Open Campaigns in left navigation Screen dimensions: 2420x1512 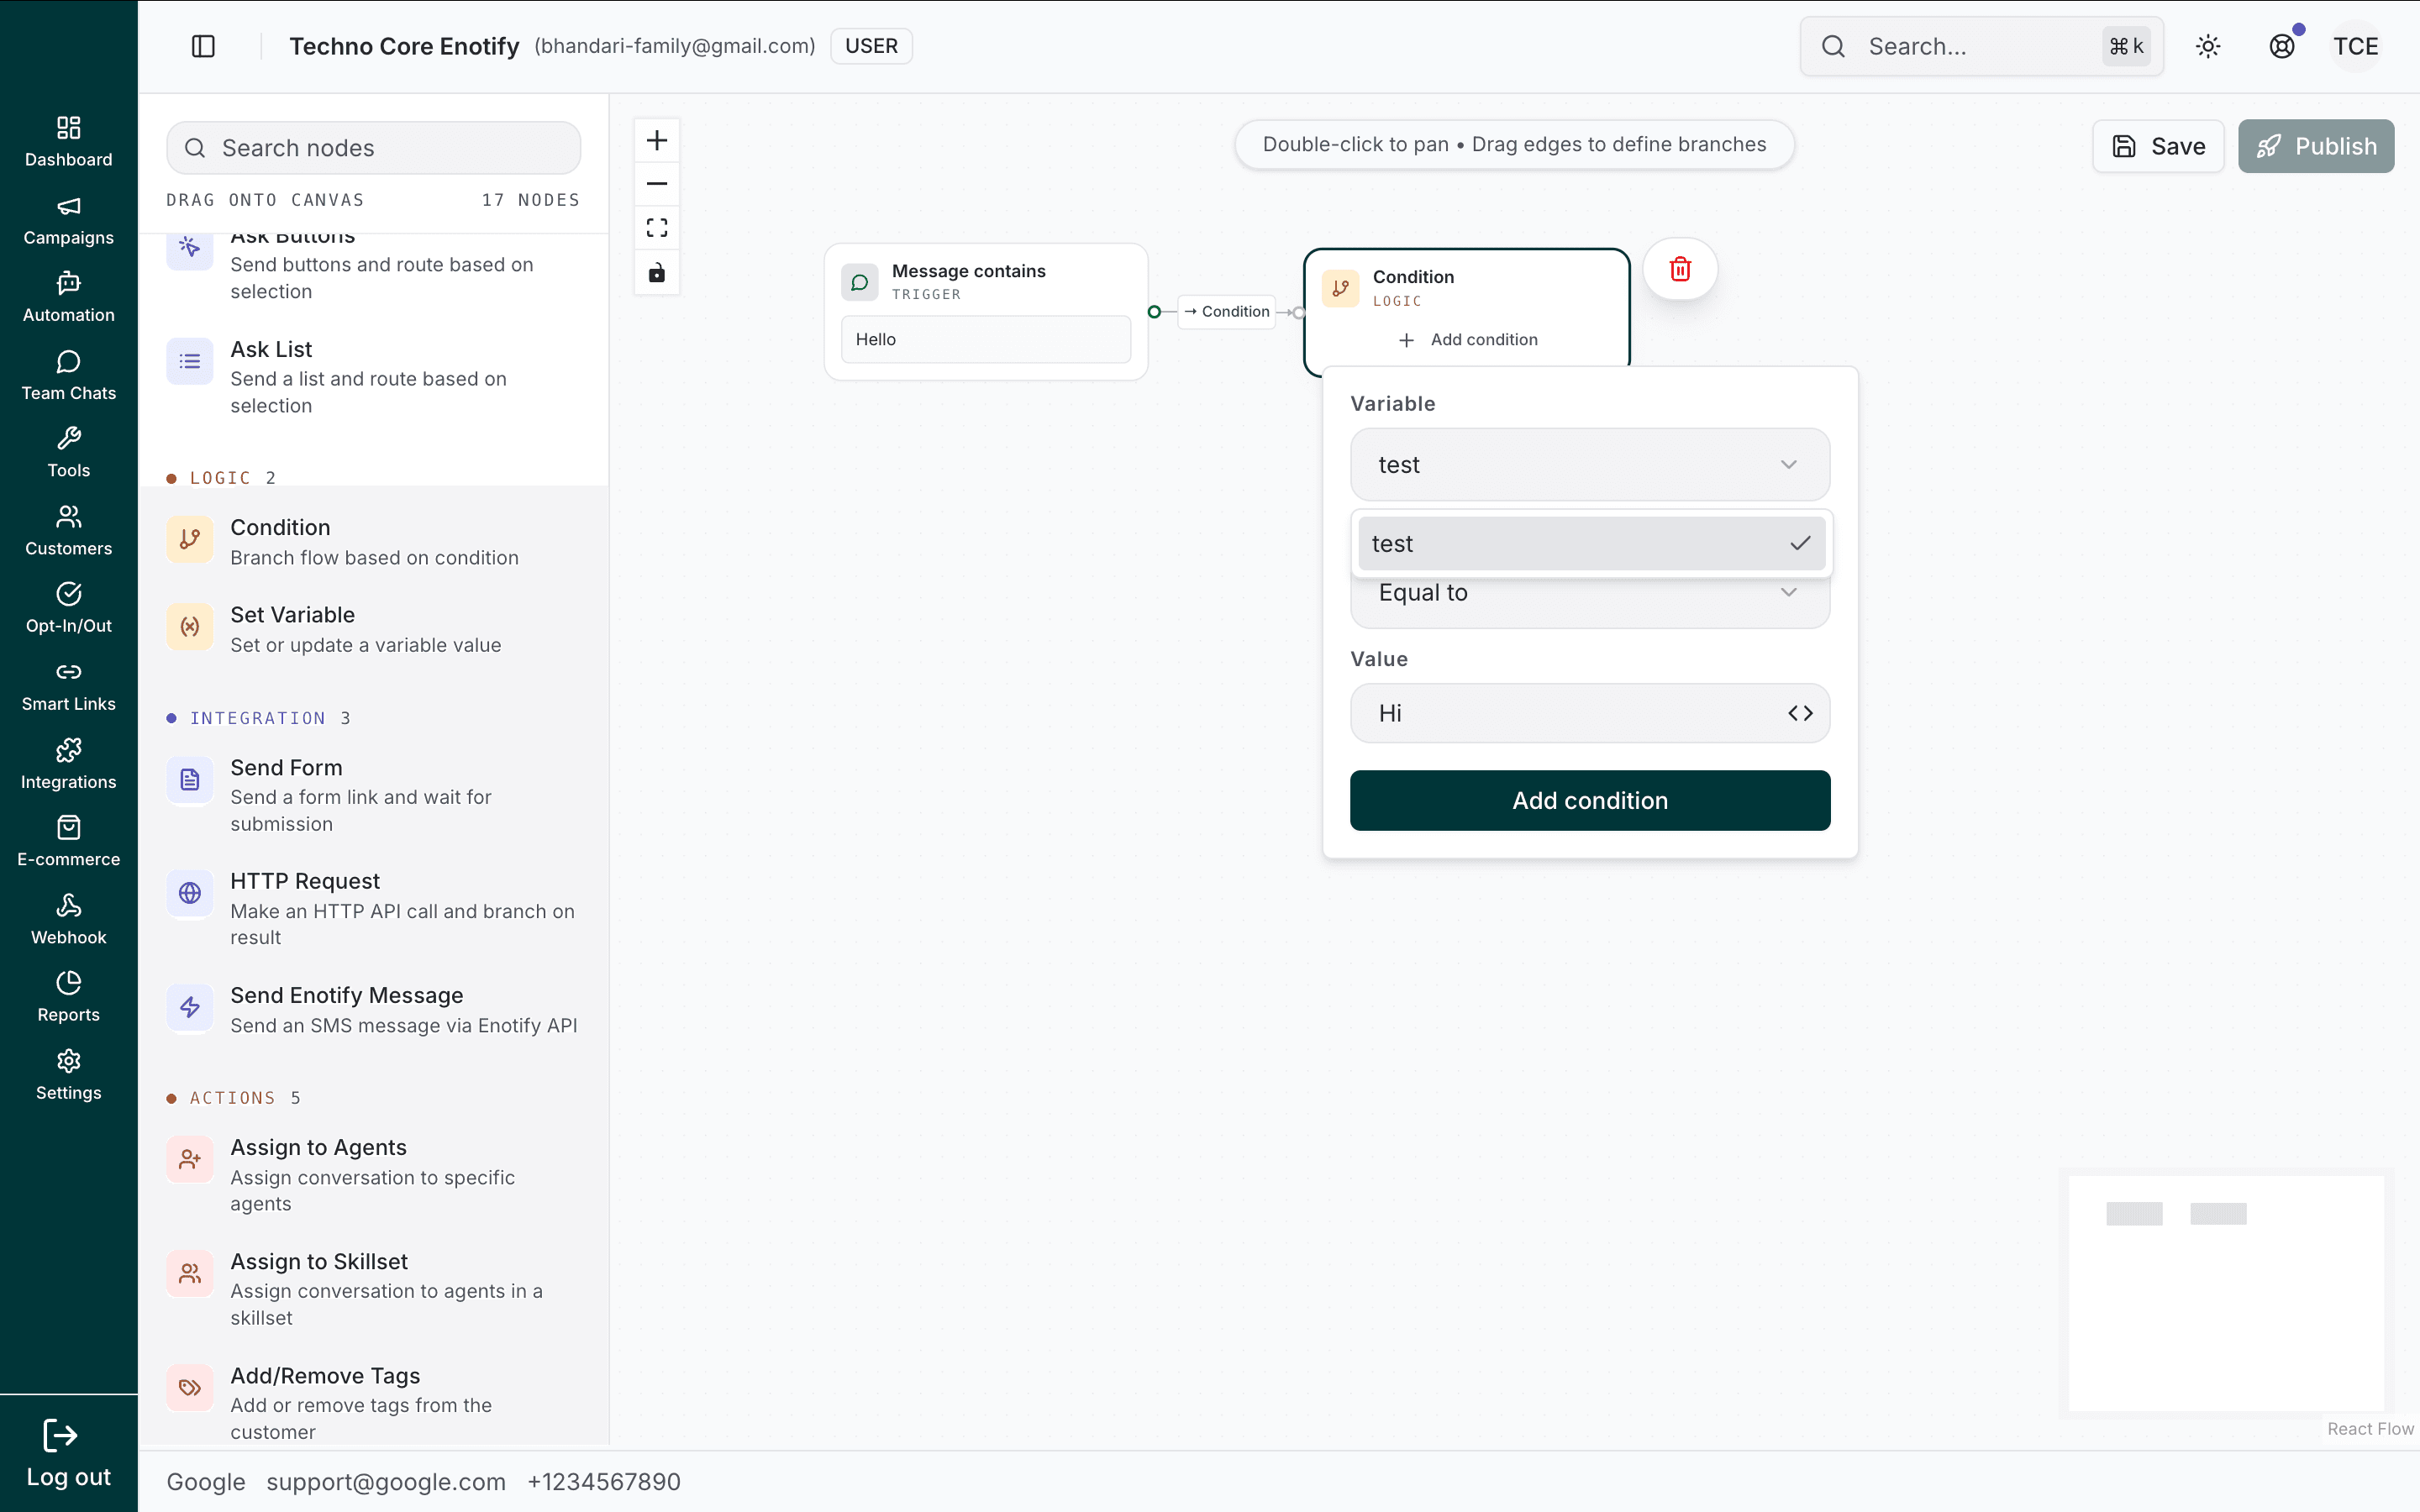(68, 220)
